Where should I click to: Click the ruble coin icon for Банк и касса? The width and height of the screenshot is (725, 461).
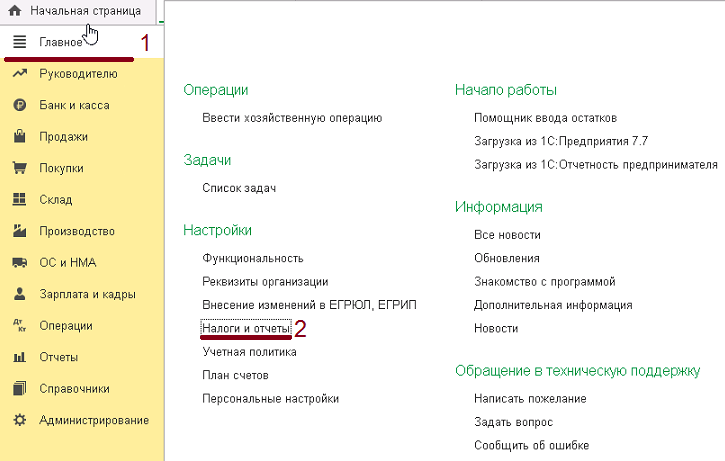(x=19, y=105)
